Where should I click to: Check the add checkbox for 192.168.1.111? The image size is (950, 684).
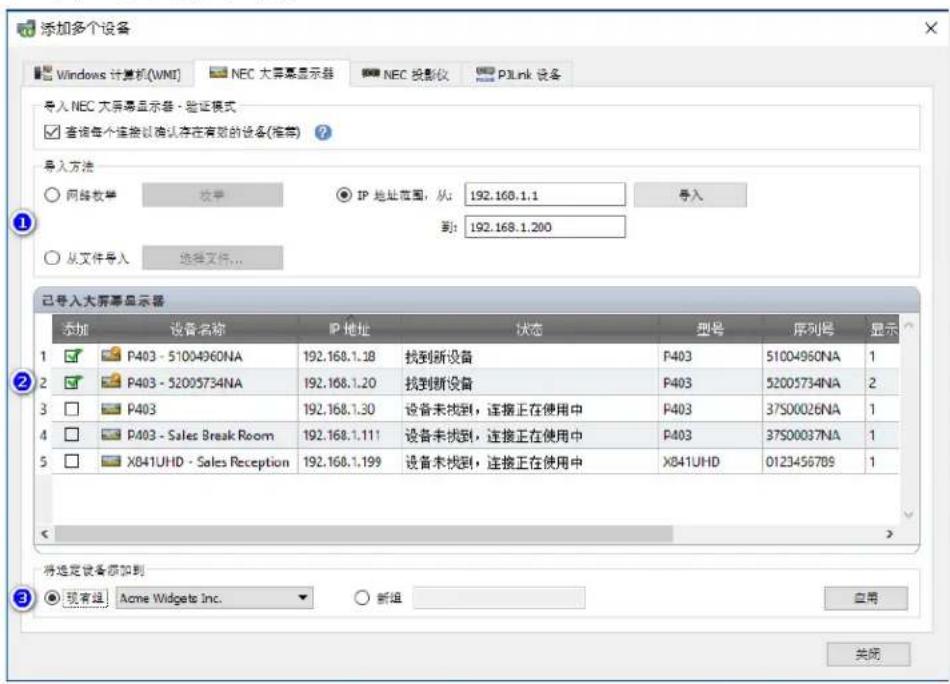(x=71, y=434)
